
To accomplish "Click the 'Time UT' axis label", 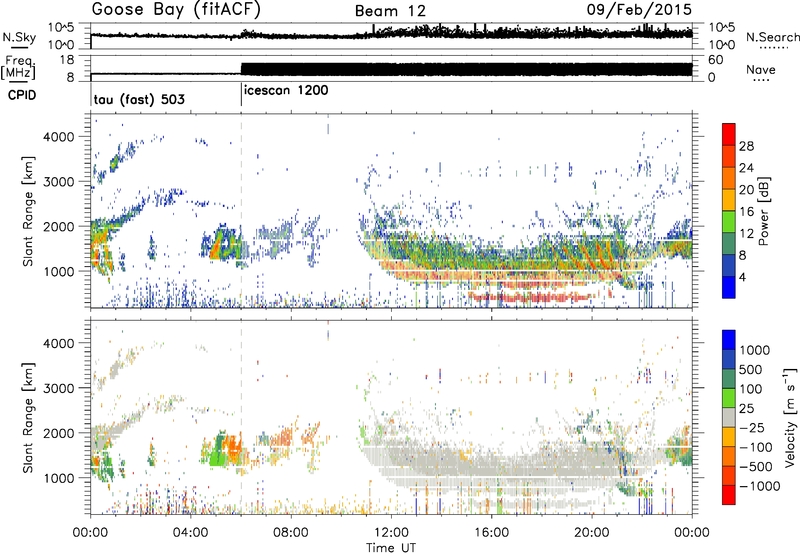I will tap(391, 547).
